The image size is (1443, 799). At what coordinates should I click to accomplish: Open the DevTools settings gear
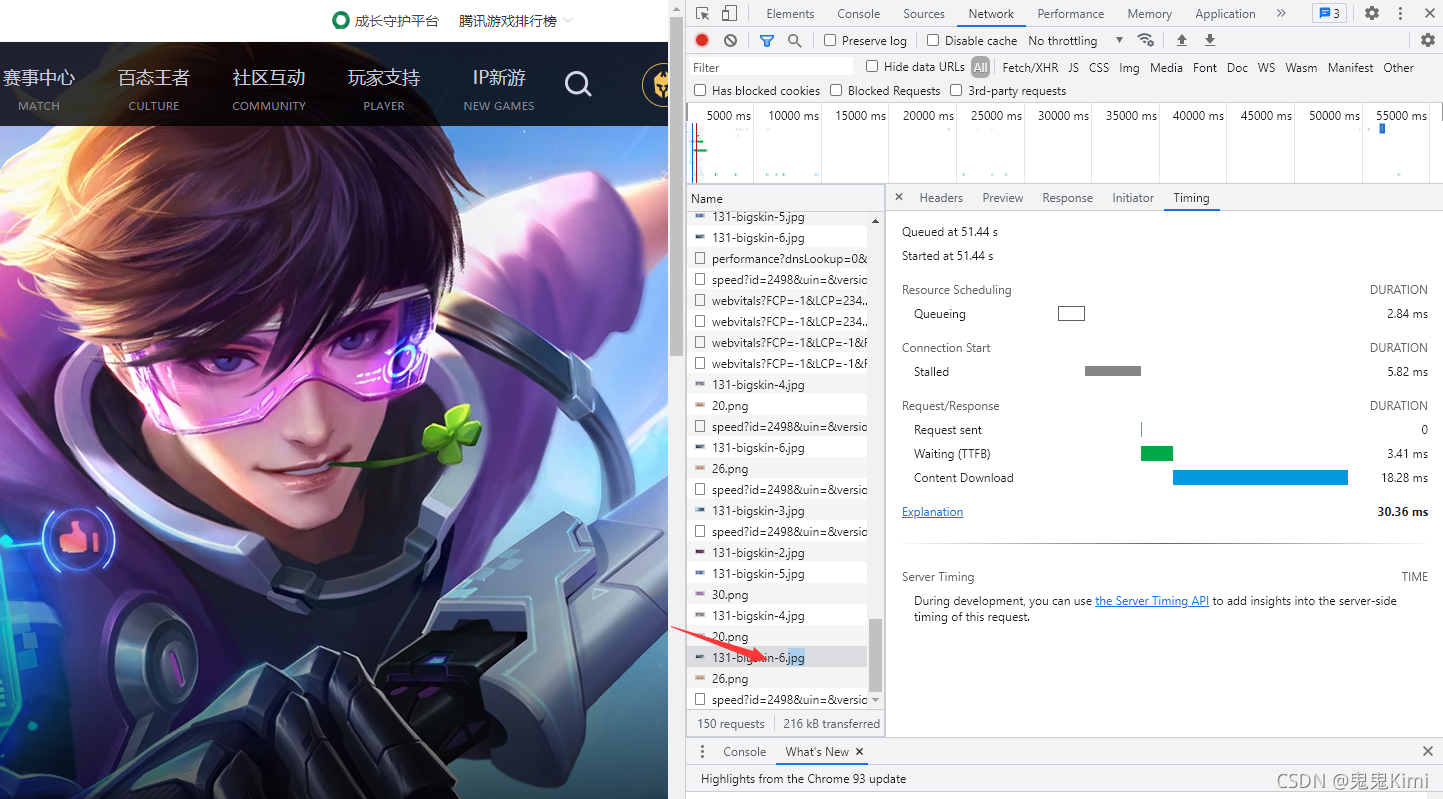click(x=1372, y=14)
